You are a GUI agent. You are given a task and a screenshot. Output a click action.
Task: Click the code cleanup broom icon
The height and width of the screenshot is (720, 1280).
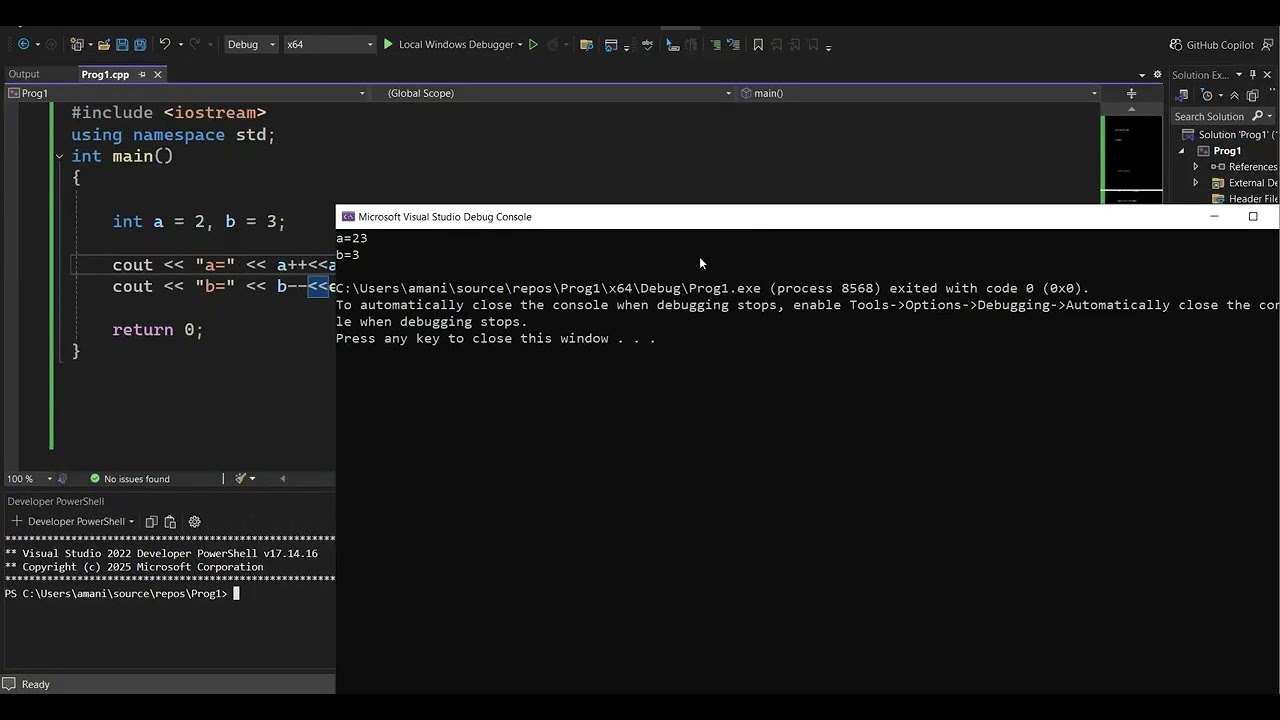click(x=240, y=478)
